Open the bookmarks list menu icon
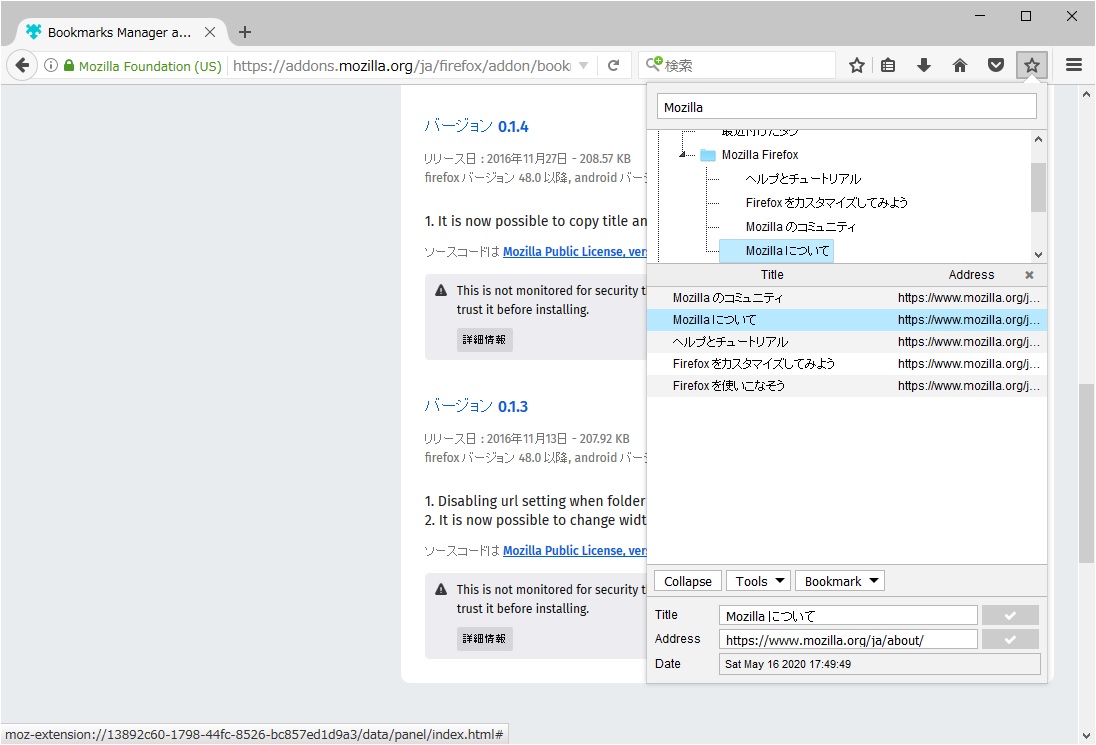Image resolution: width=1096 pixels, height=745 pixels. coord(888,66)
